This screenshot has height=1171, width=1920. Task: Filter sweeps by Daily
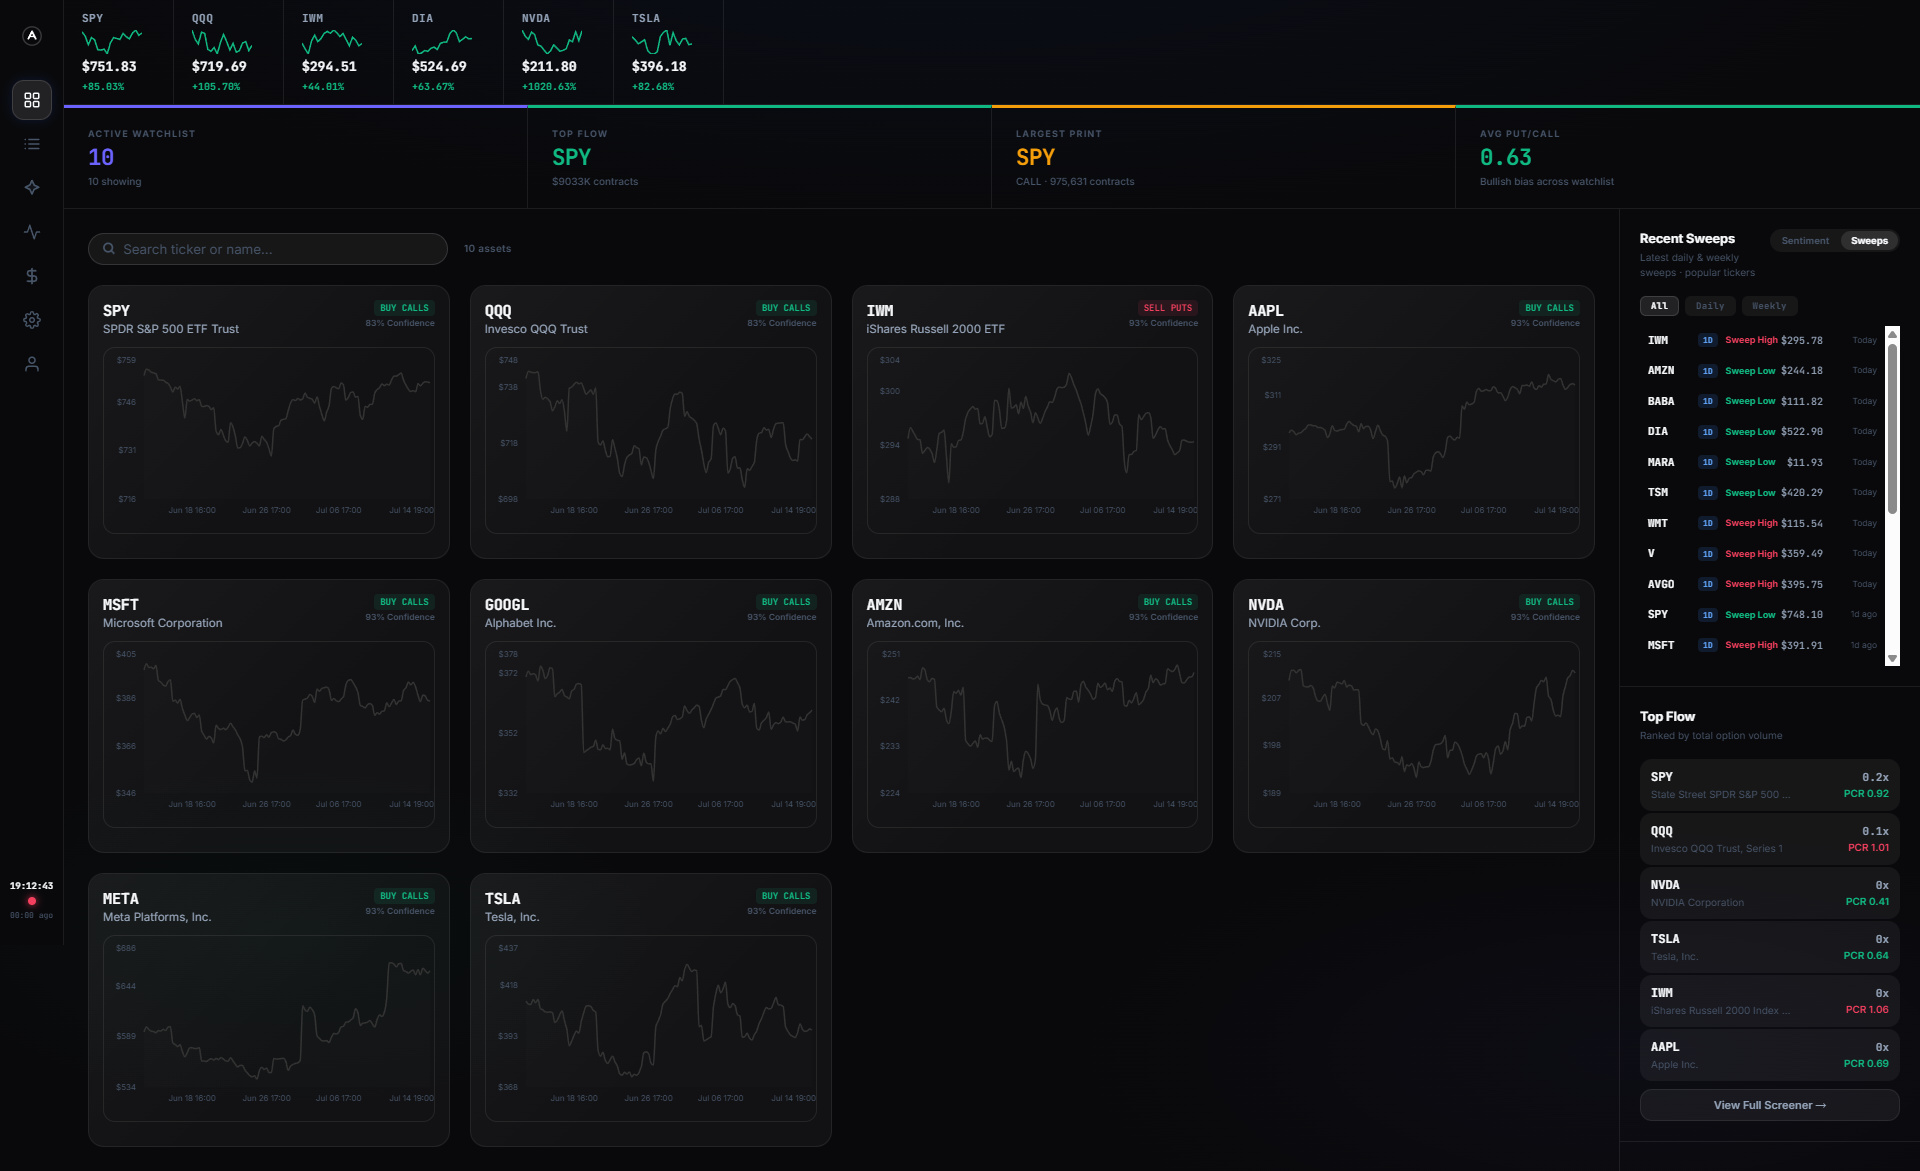(1710, 306)
